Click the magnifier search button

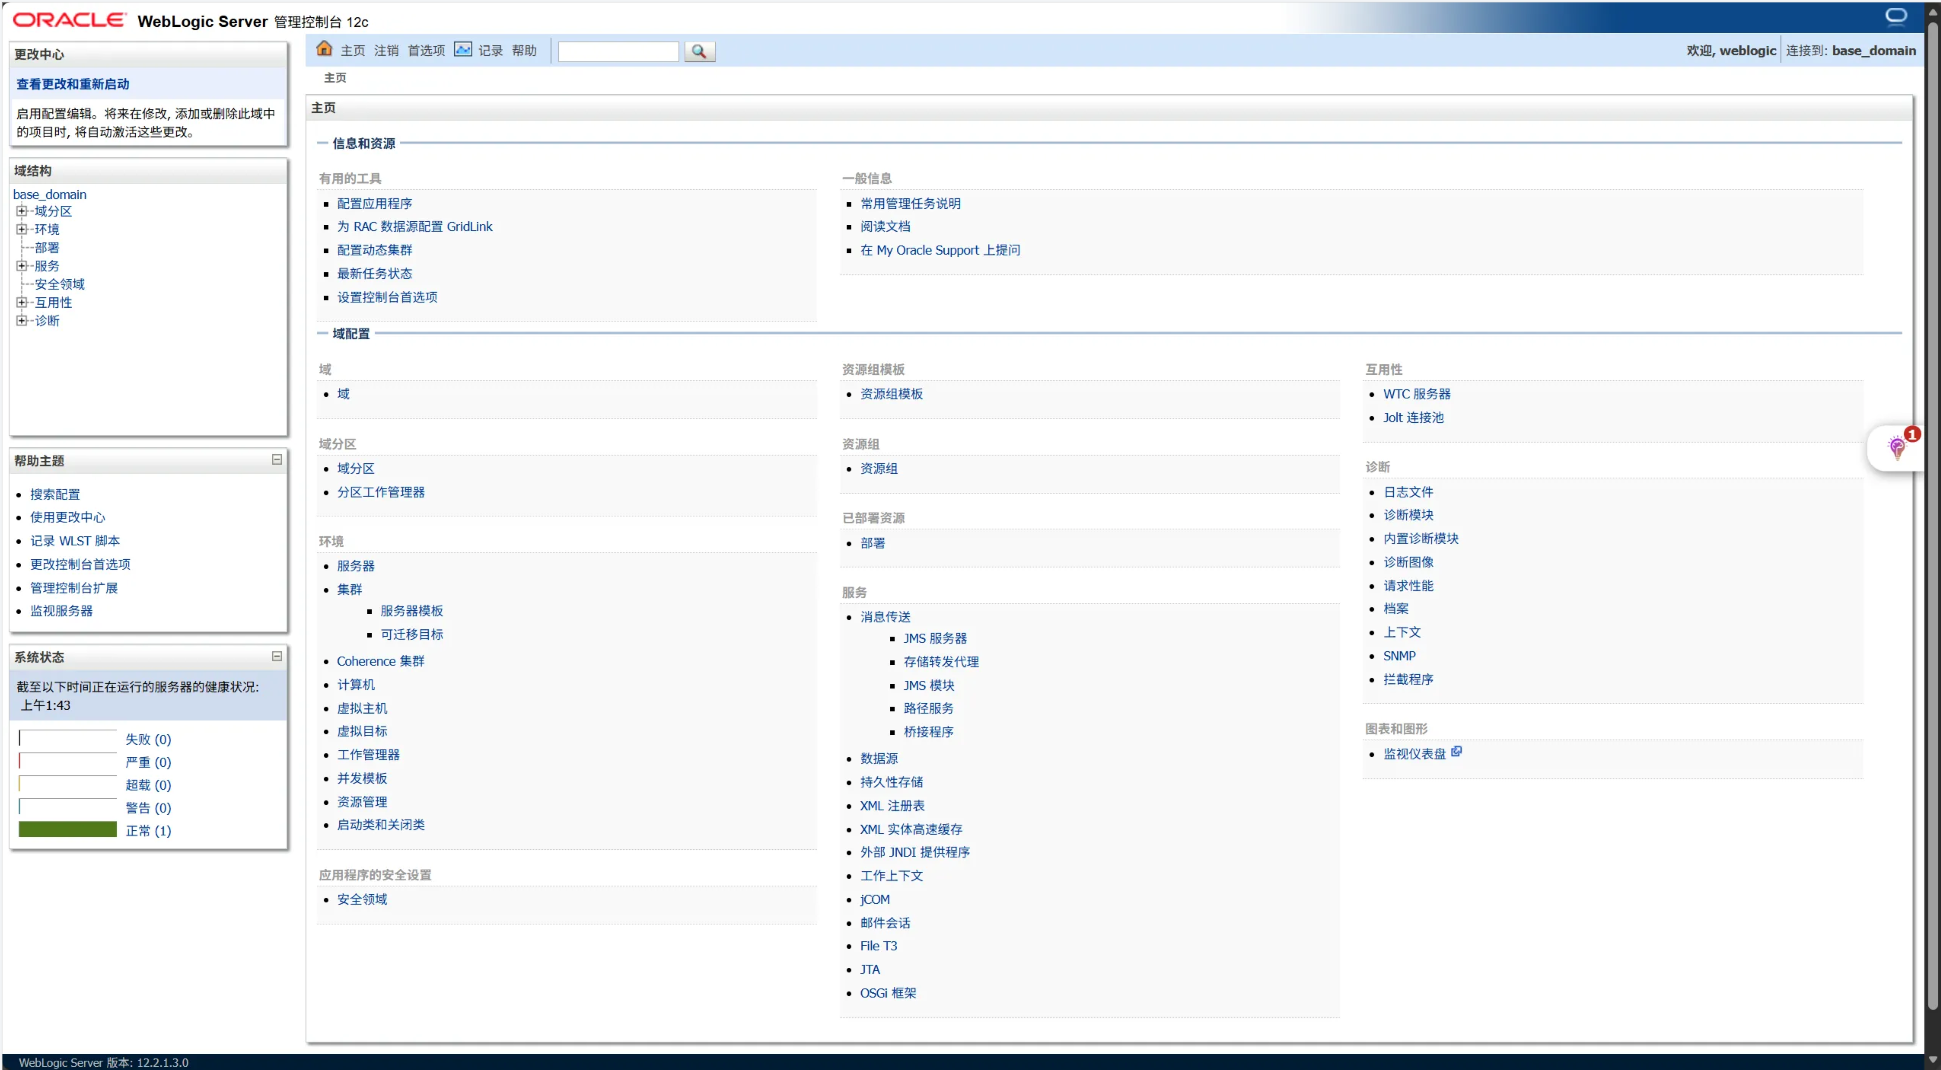pos(699,51)
